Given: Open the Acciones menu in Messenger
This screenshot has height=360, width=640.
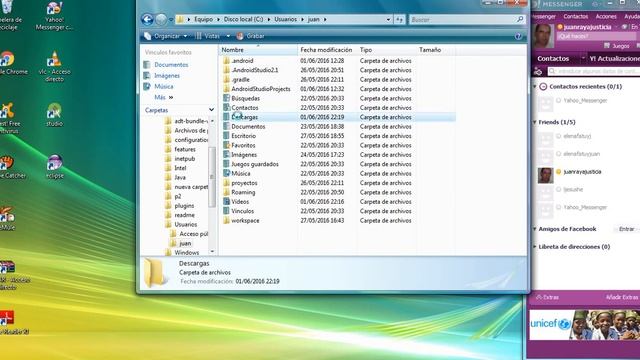Looking at the screenshot, I should click(x=606, y=16).
